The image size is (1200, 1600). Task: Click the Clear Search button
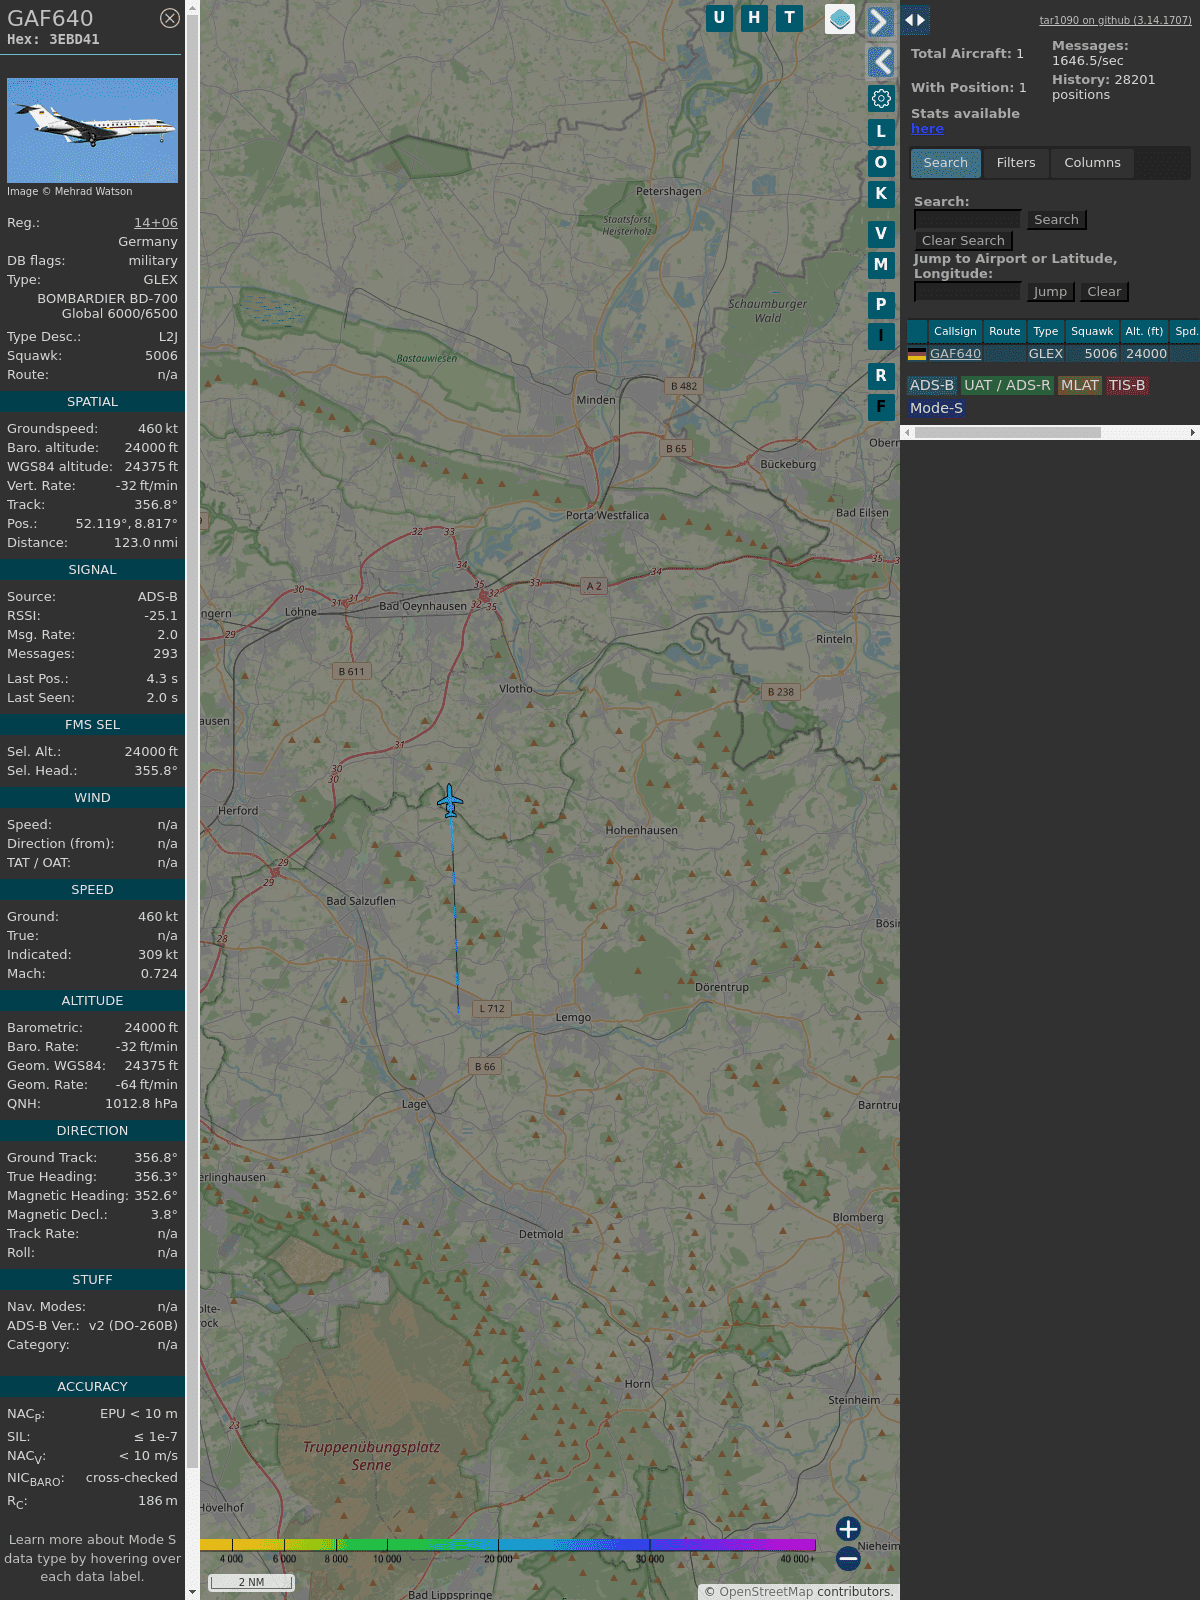[x=963, y=241]
